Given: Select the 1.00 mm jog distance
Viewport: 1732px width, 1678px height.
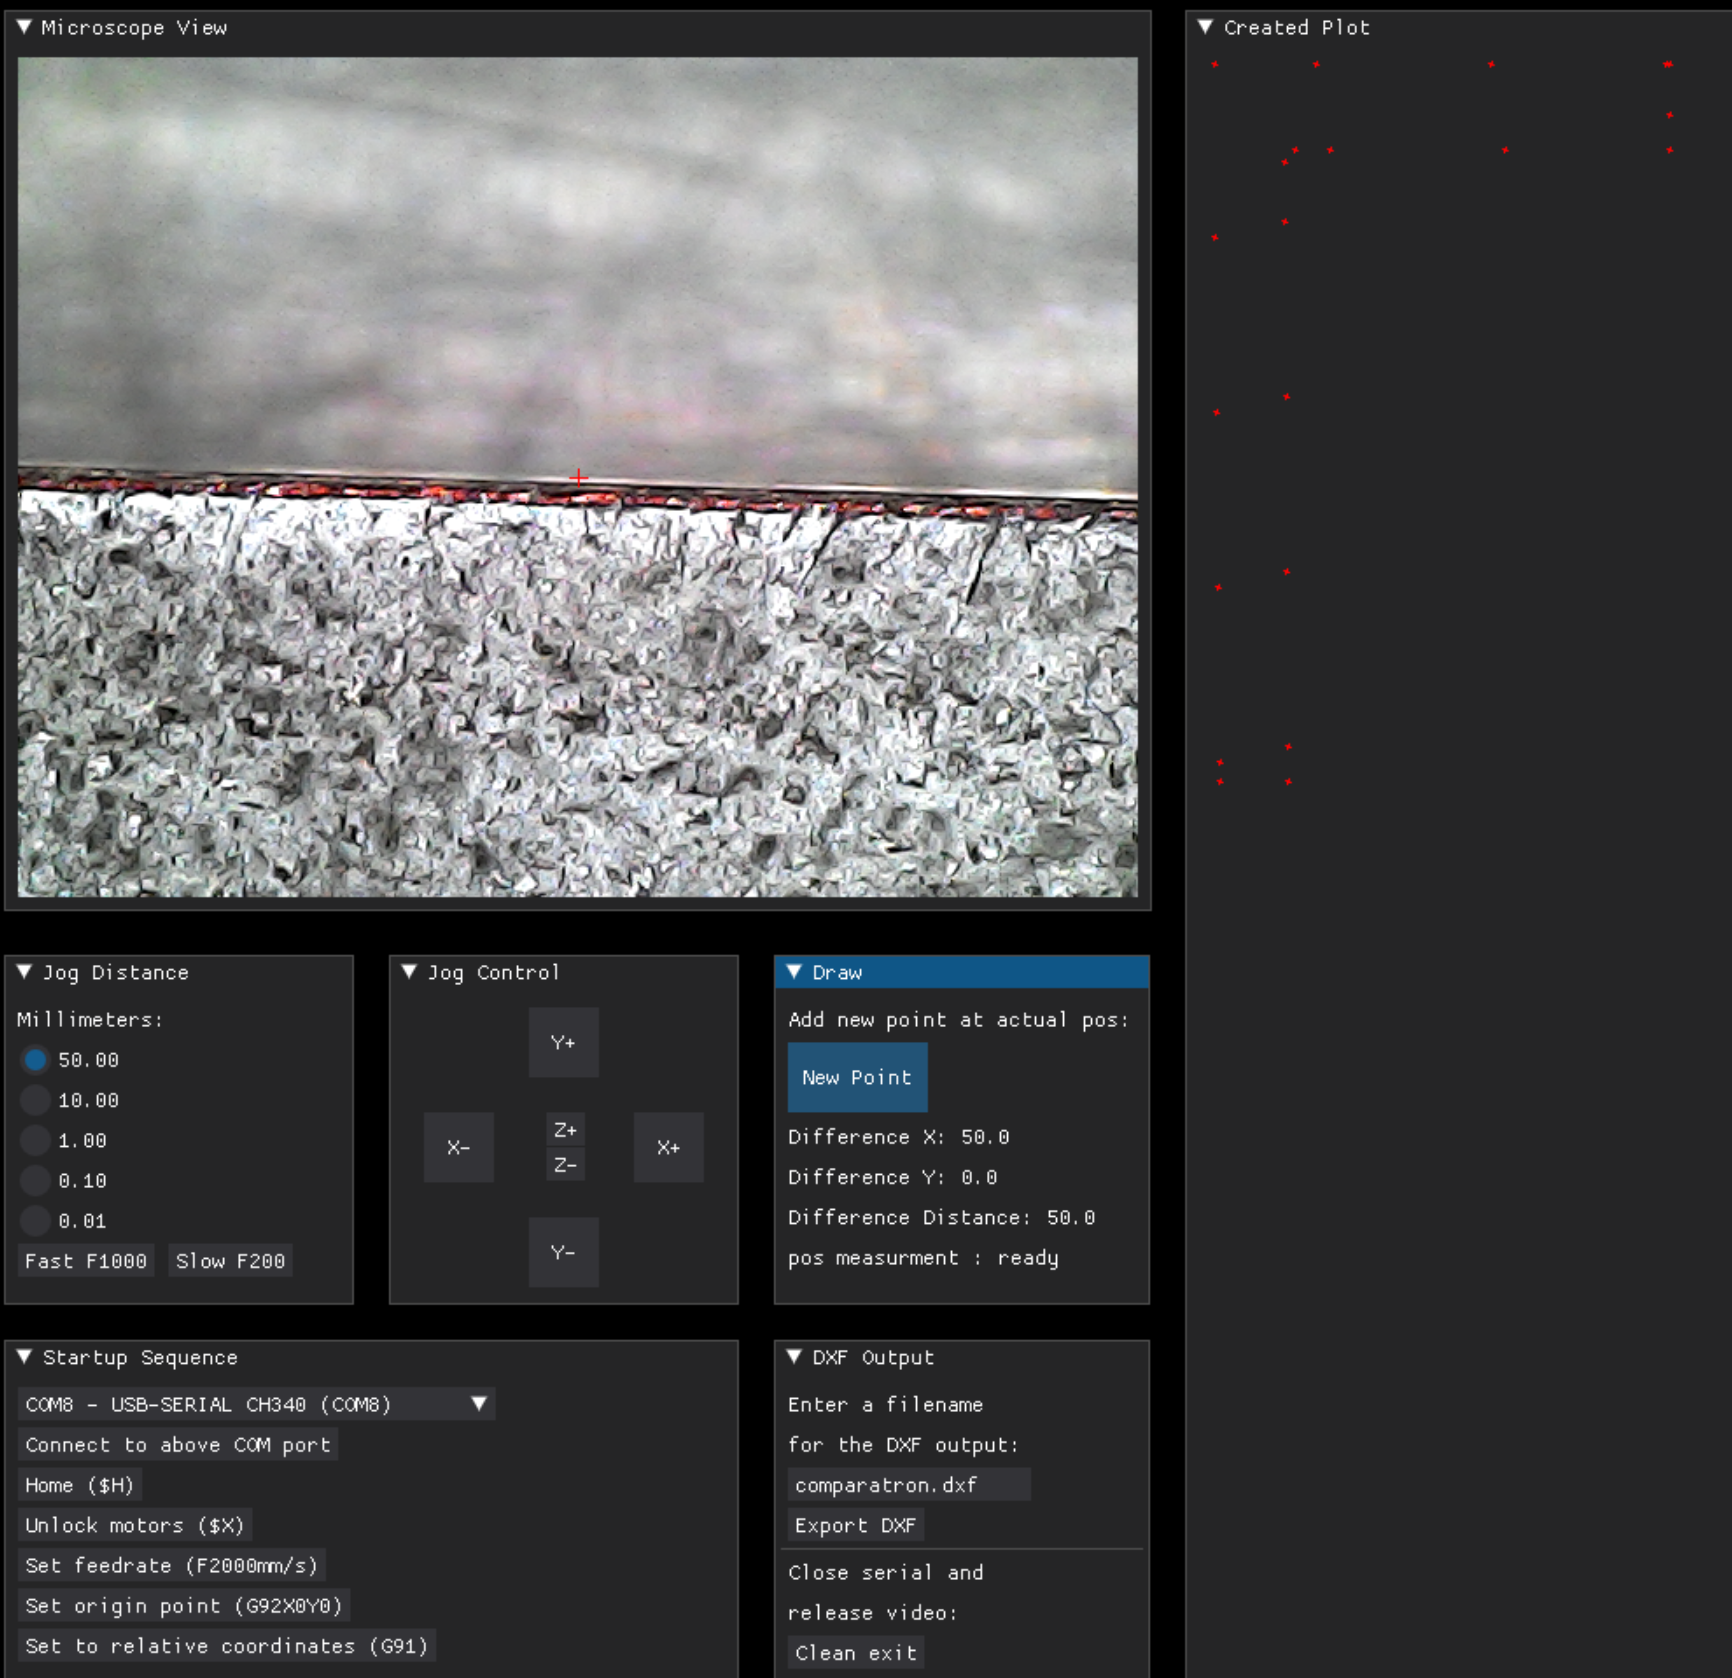Looking at the screenshot, I should coord(35,1140).
